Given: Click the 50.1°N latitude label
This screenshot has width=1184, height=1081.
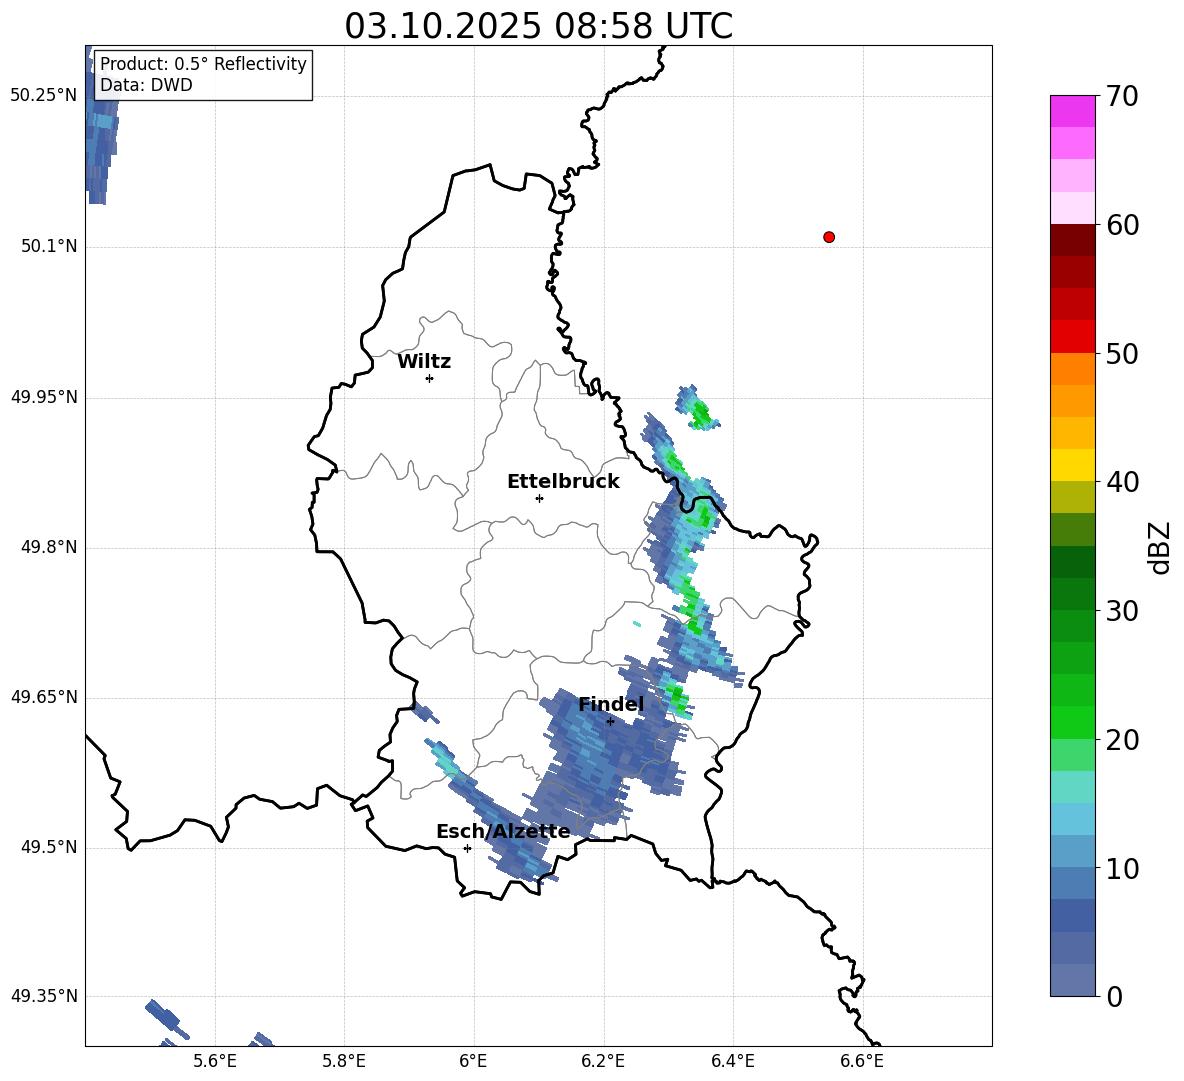Looking at the screenshot, I should click(x=49, y=246).
